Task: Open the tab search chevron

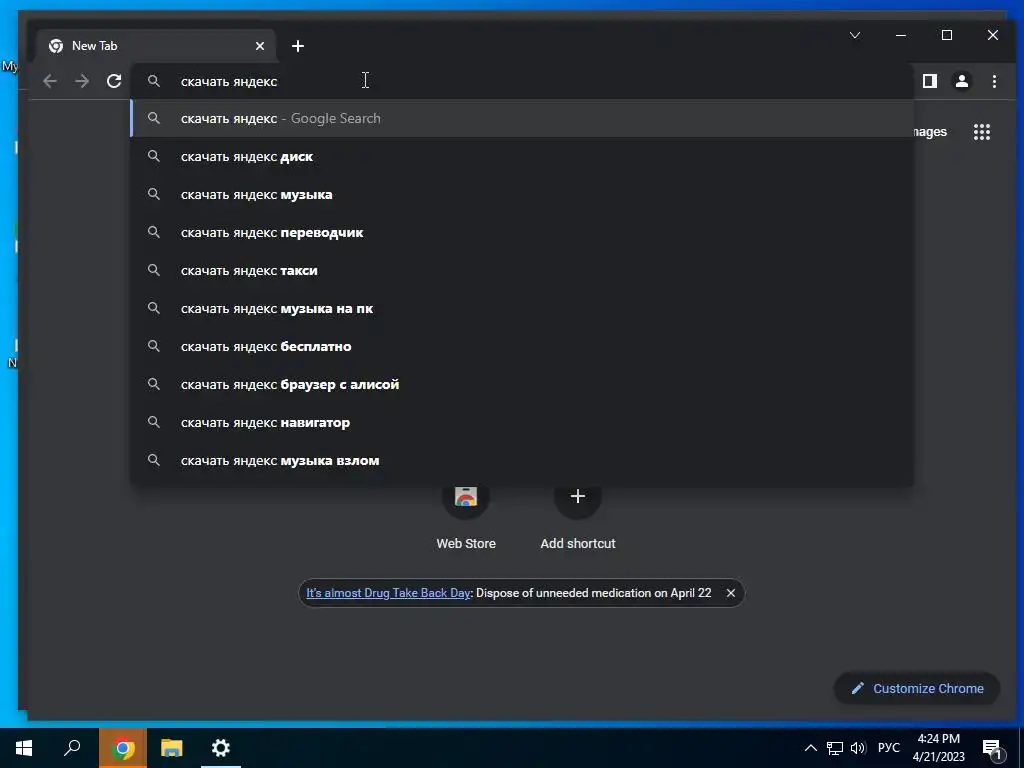Action: tap(855, 35)
